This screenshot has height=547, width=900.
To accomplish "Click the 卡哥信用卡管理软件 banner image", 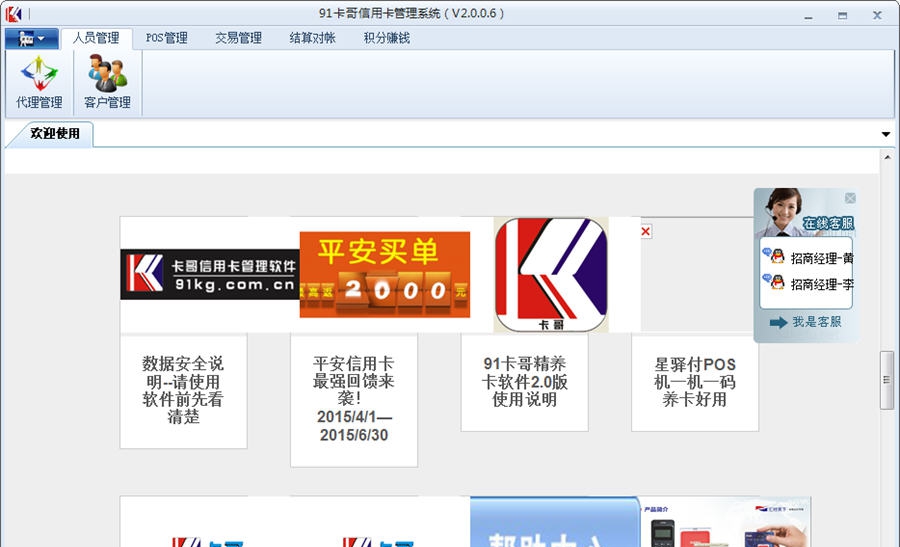I will (210, 274).
